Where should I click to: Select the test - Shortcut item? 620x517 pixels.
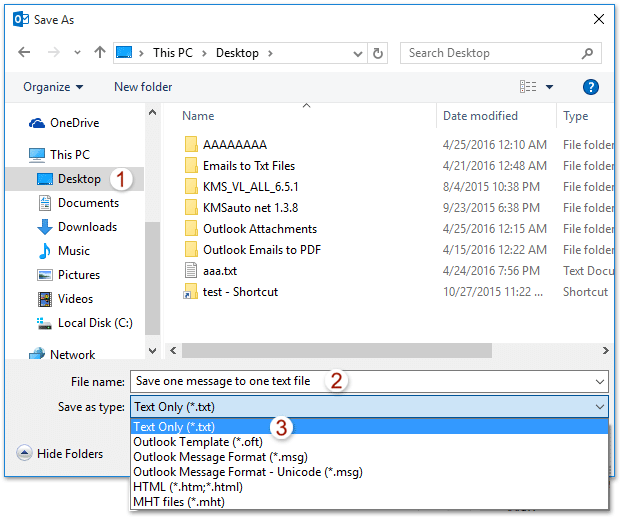(239, 292)
